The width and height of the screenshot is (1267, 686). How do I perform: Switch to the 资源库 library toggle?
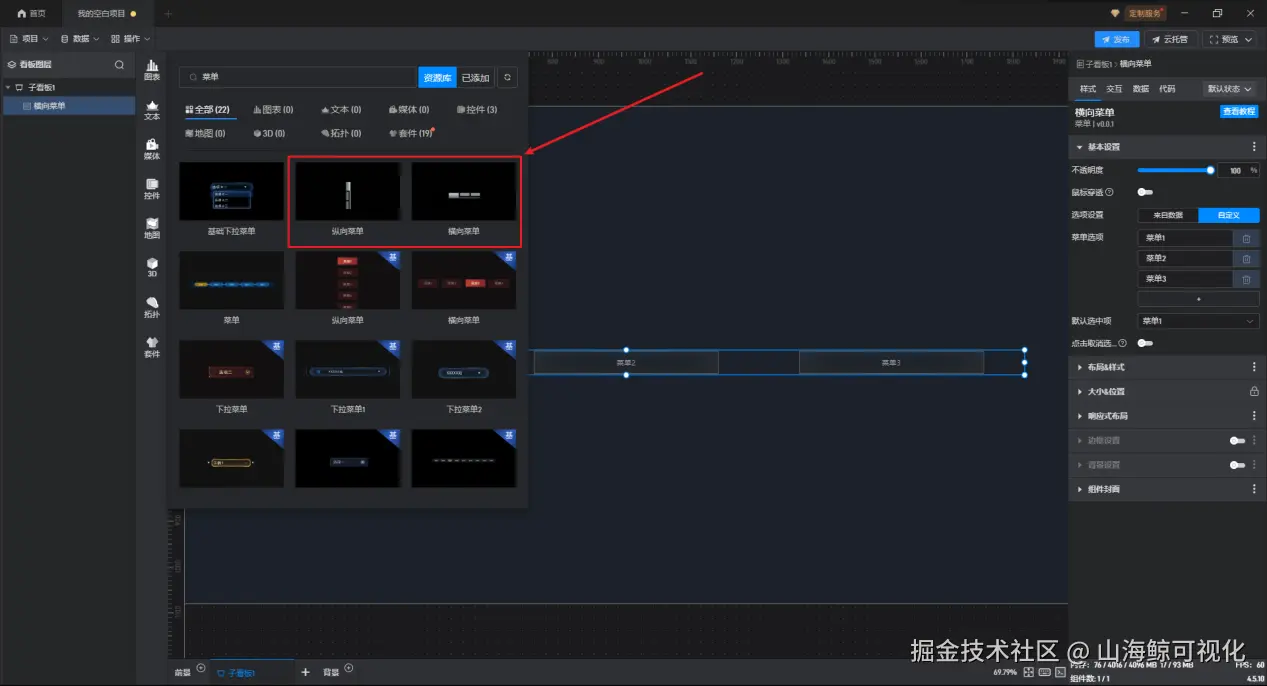437,77
